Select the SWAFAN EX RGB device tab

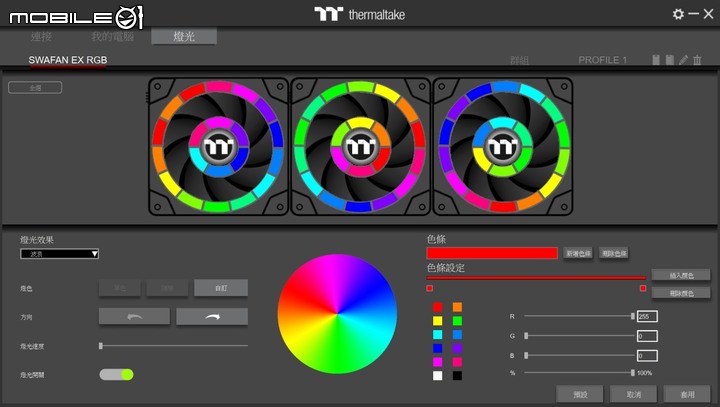pos(68,60)
